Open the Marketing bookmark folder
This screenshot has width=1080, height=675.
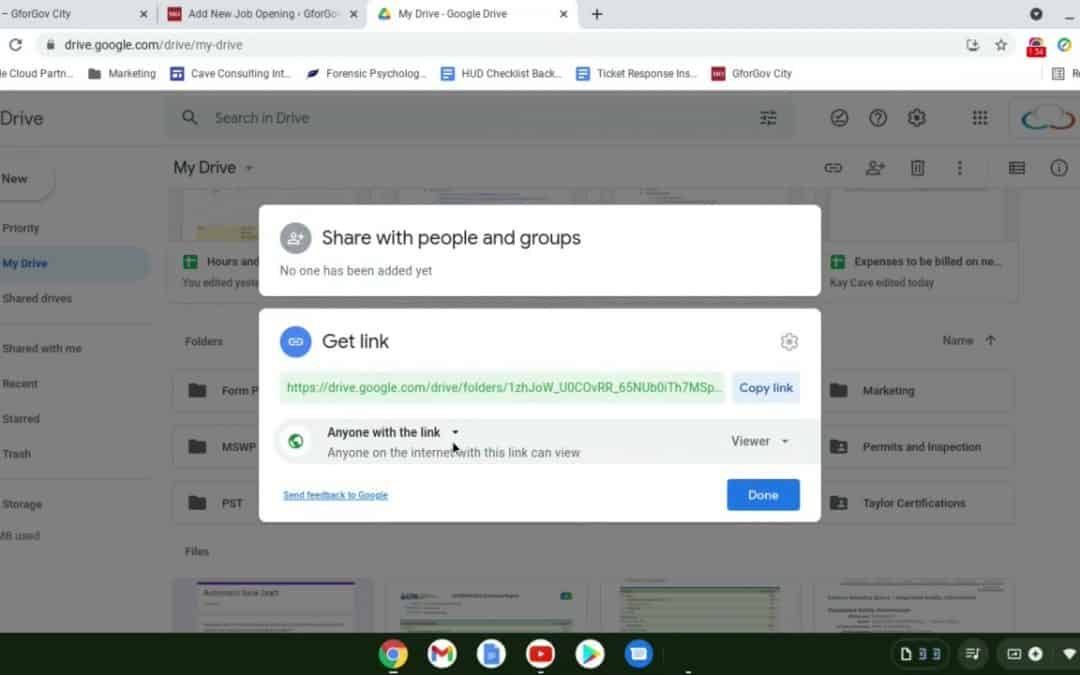122,74
